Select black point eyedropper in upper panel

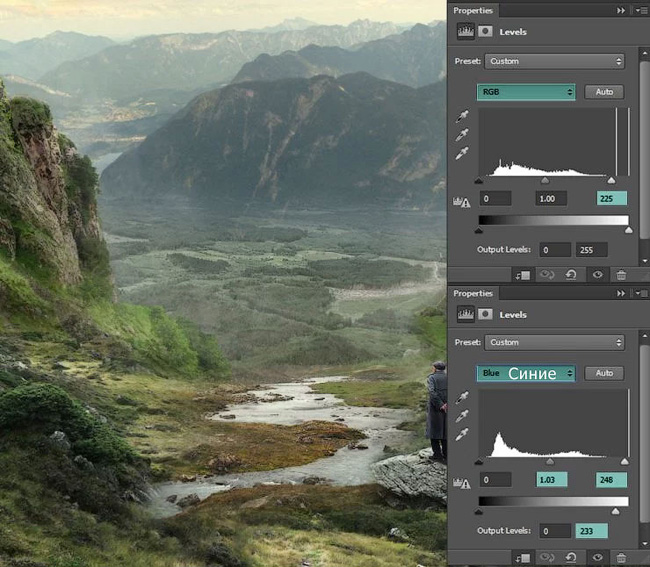click(x=462, y=116)
